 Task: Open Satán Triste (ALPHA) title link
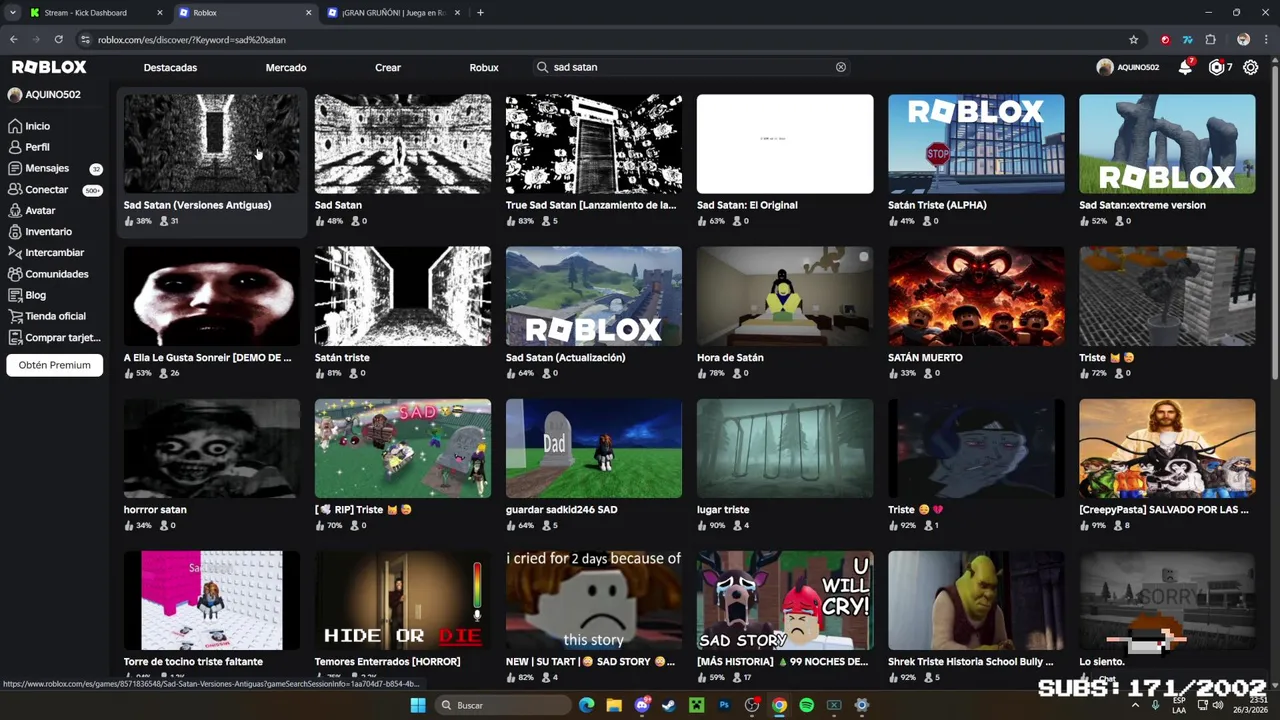pyautogui.click(x=937, y=205)
